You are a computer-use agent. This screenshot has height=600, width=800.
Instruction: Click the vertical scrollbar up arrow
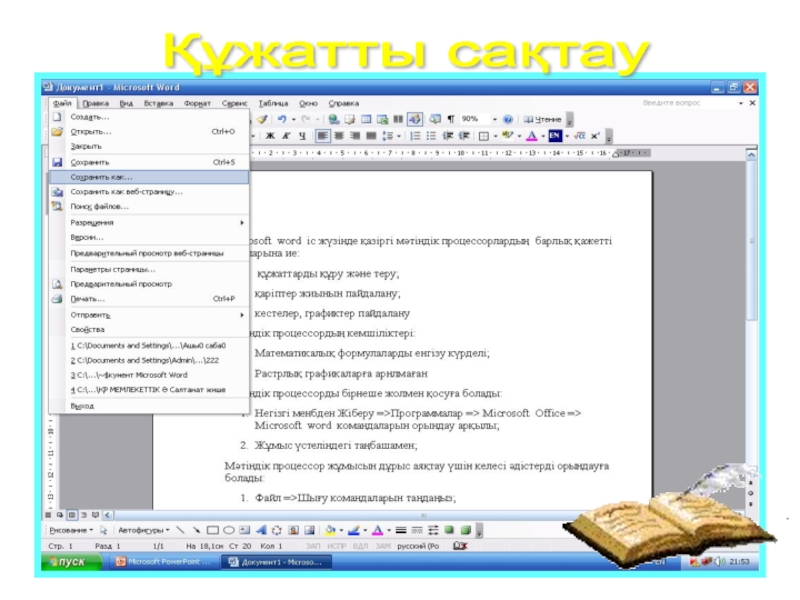pyautogui.click(x=752, y=154)
